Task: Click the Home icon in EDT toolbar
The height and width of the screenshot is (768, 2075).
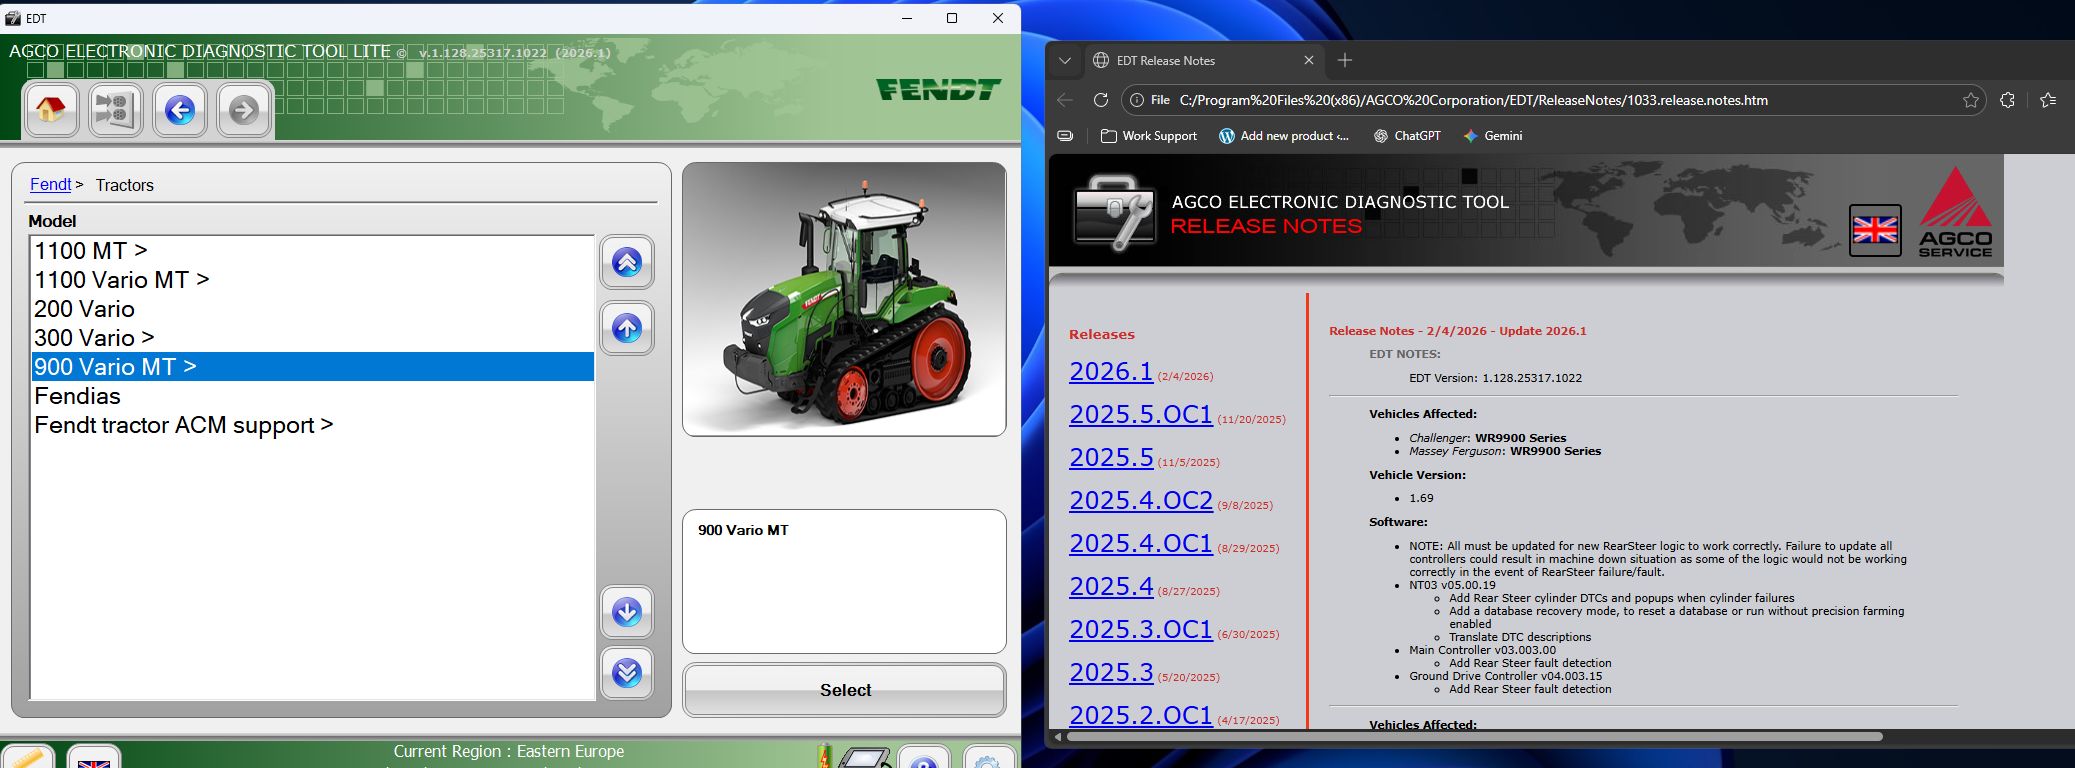Action: click(x=50, y=109)
